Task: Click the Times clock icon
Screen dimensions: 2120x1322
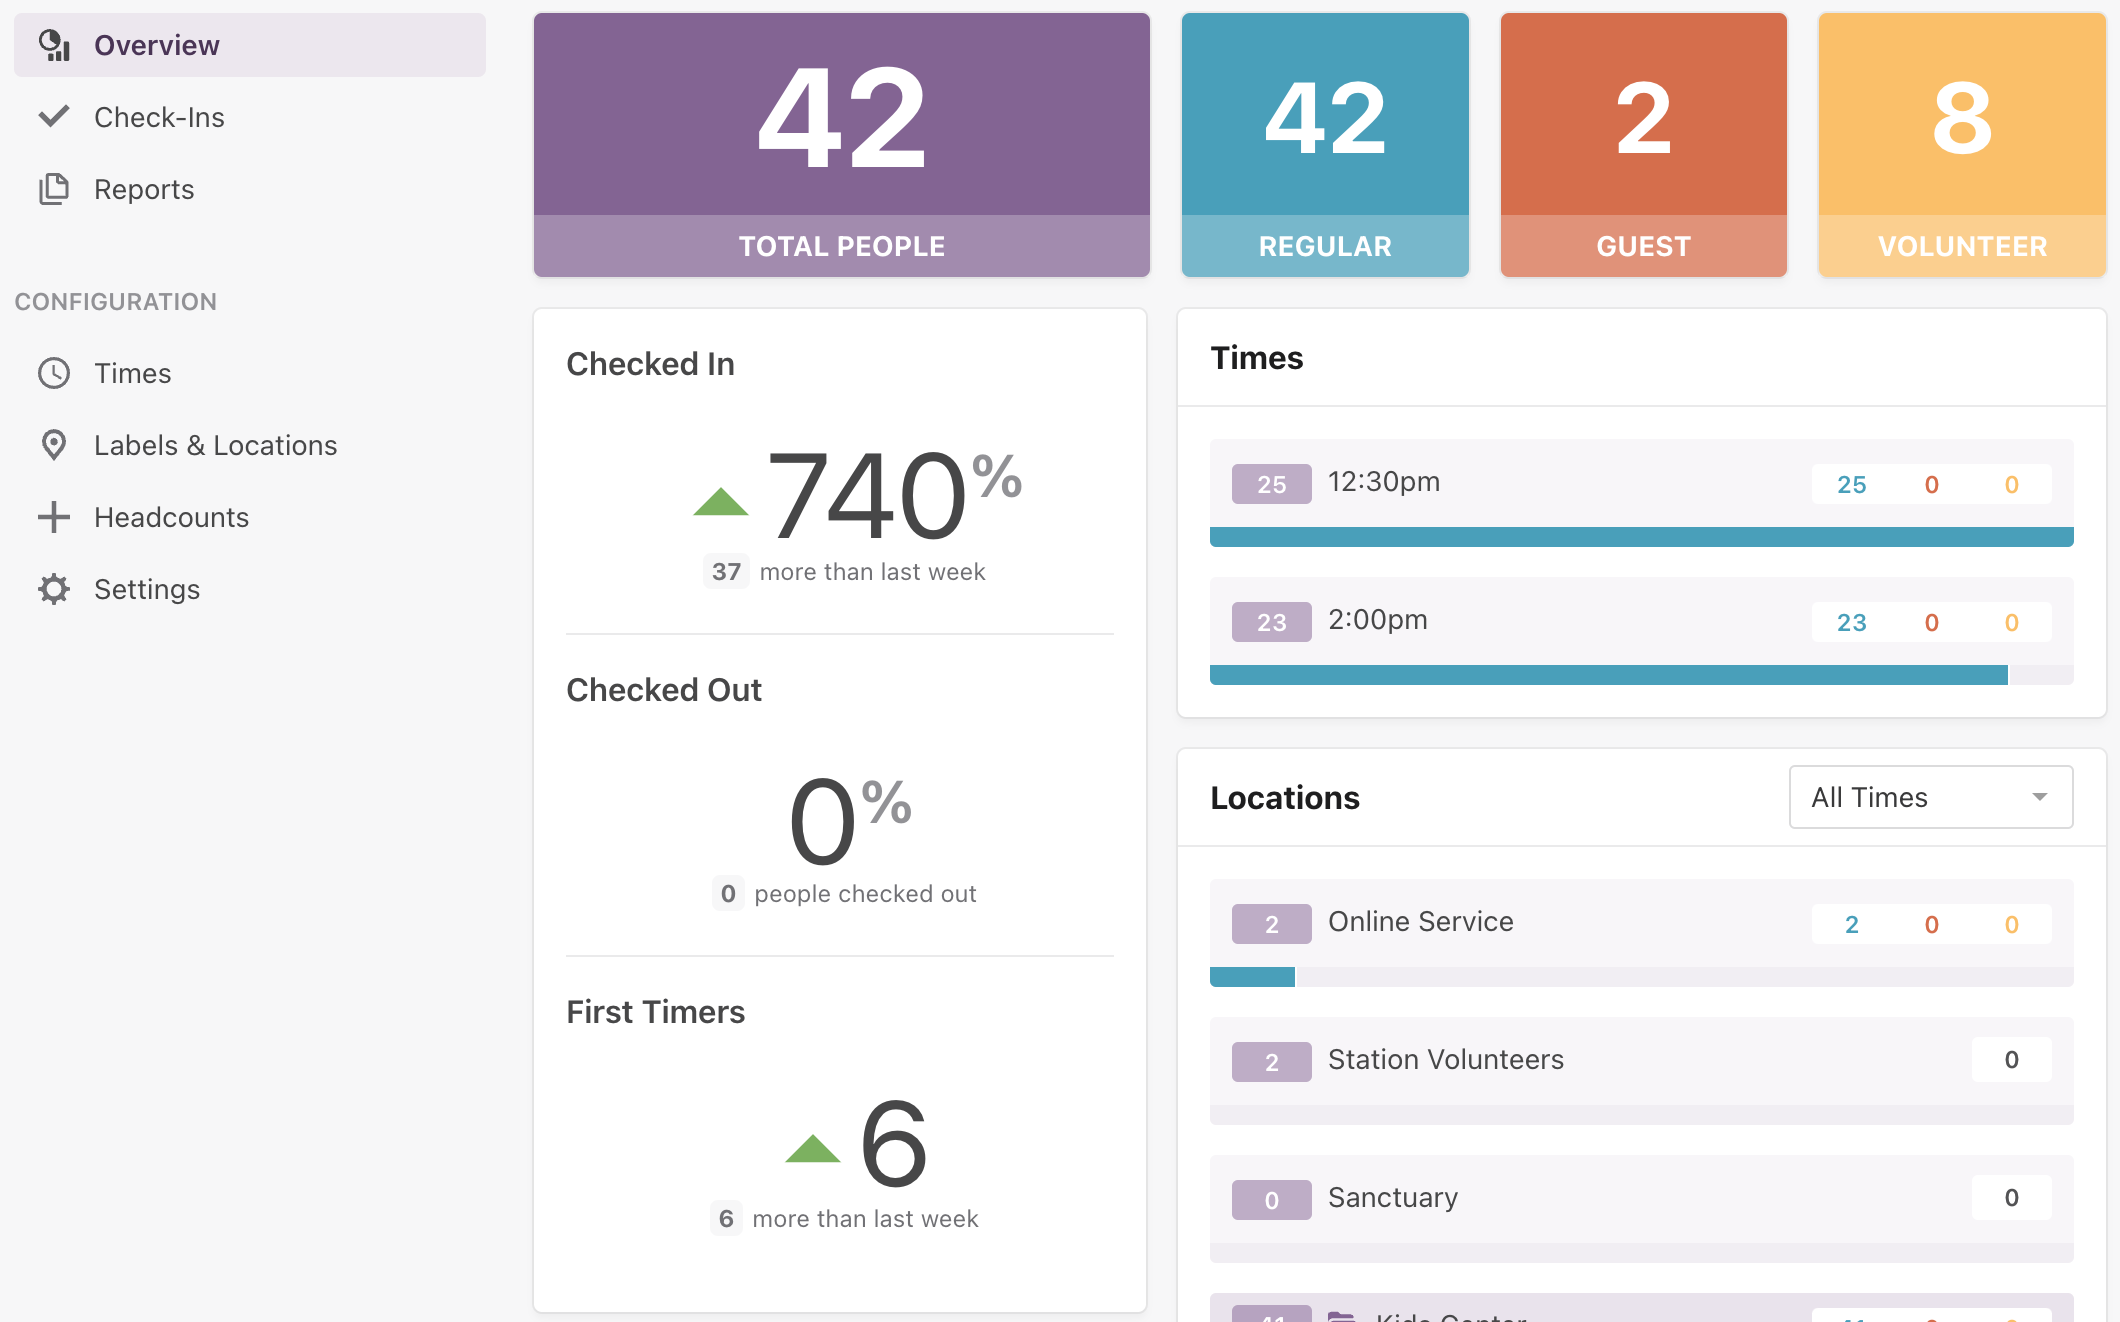Action: tap(54, 373)
